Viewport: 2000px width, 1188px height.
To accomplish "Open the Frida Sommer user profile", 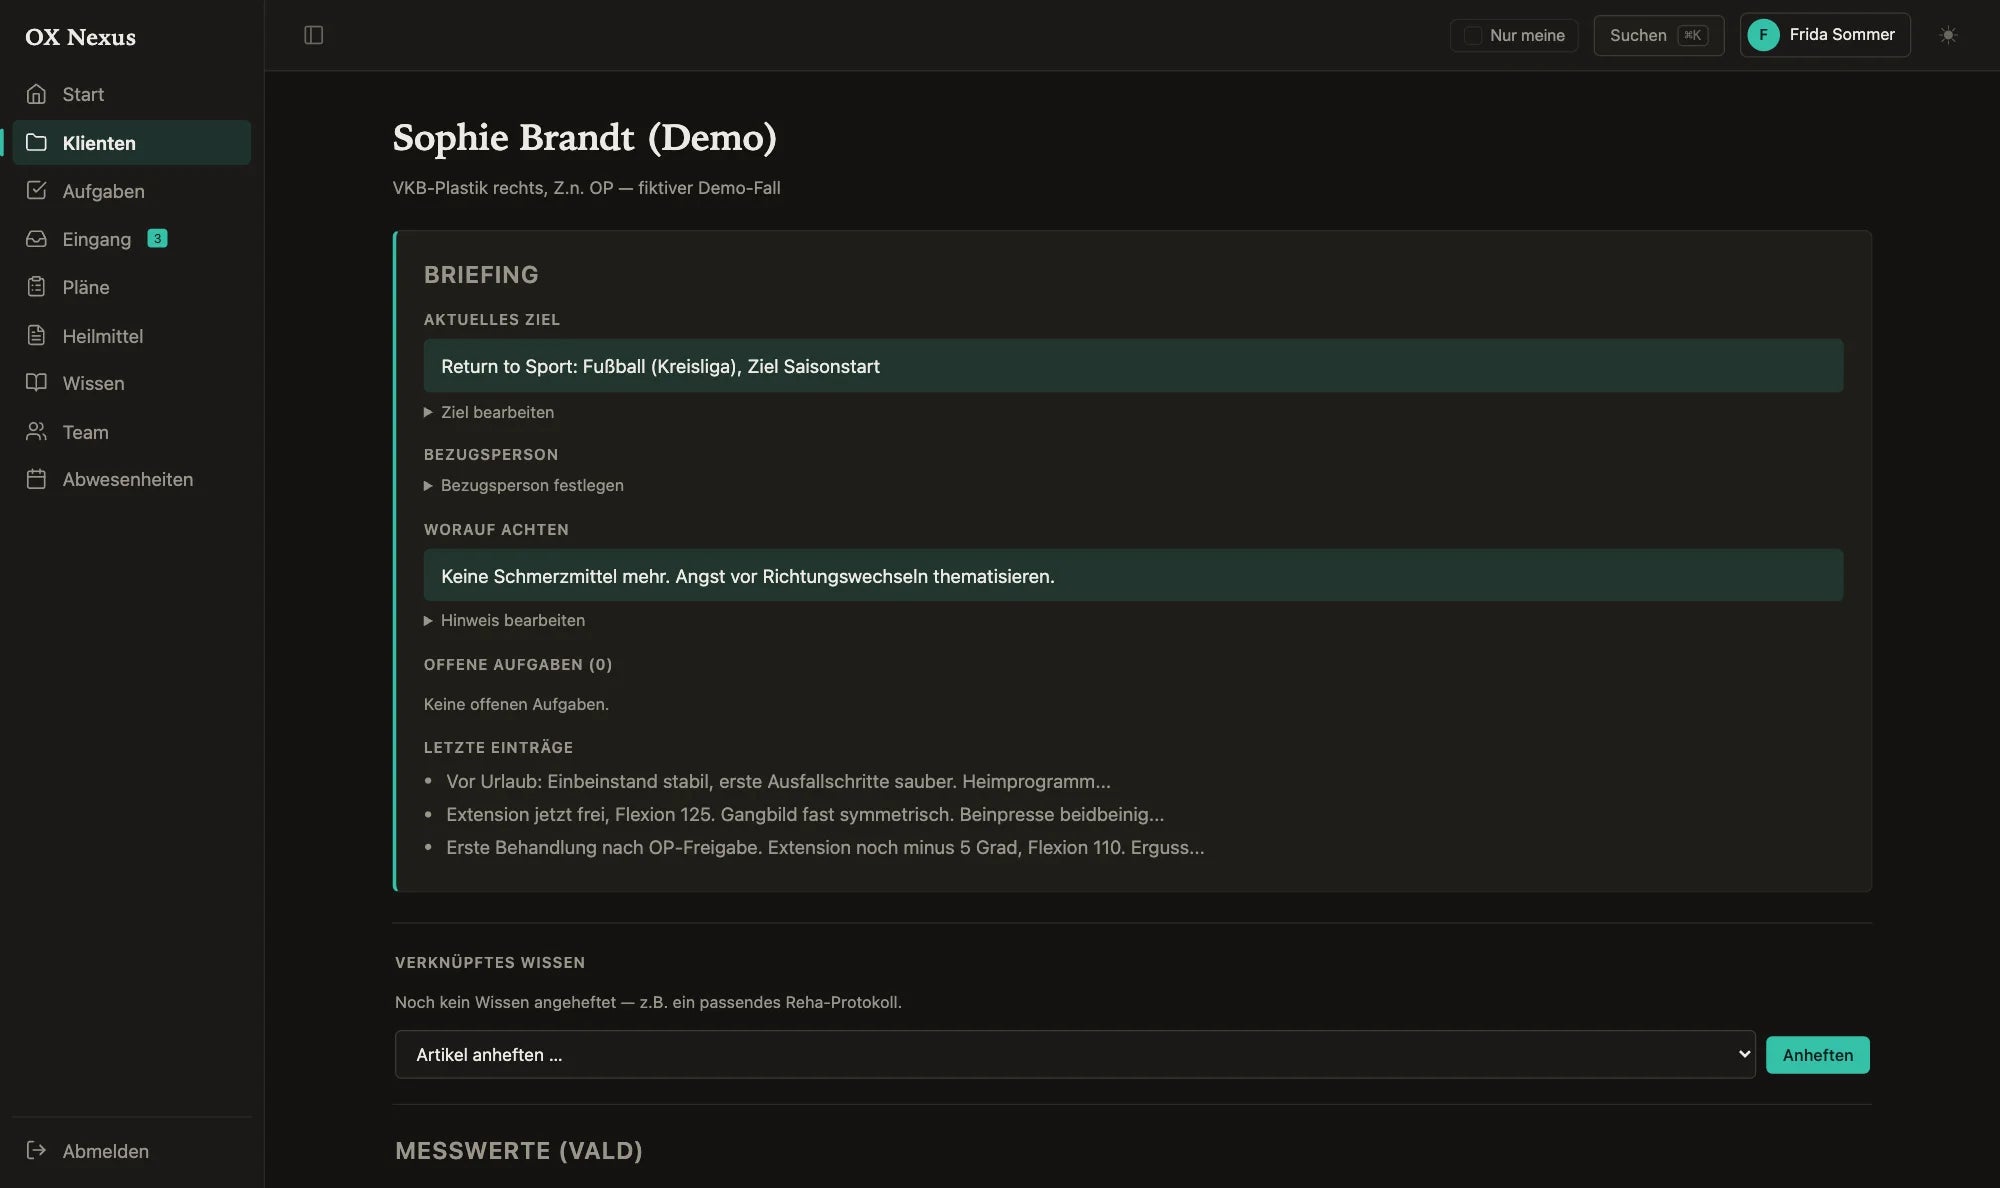I will (x=1824, y=35).
